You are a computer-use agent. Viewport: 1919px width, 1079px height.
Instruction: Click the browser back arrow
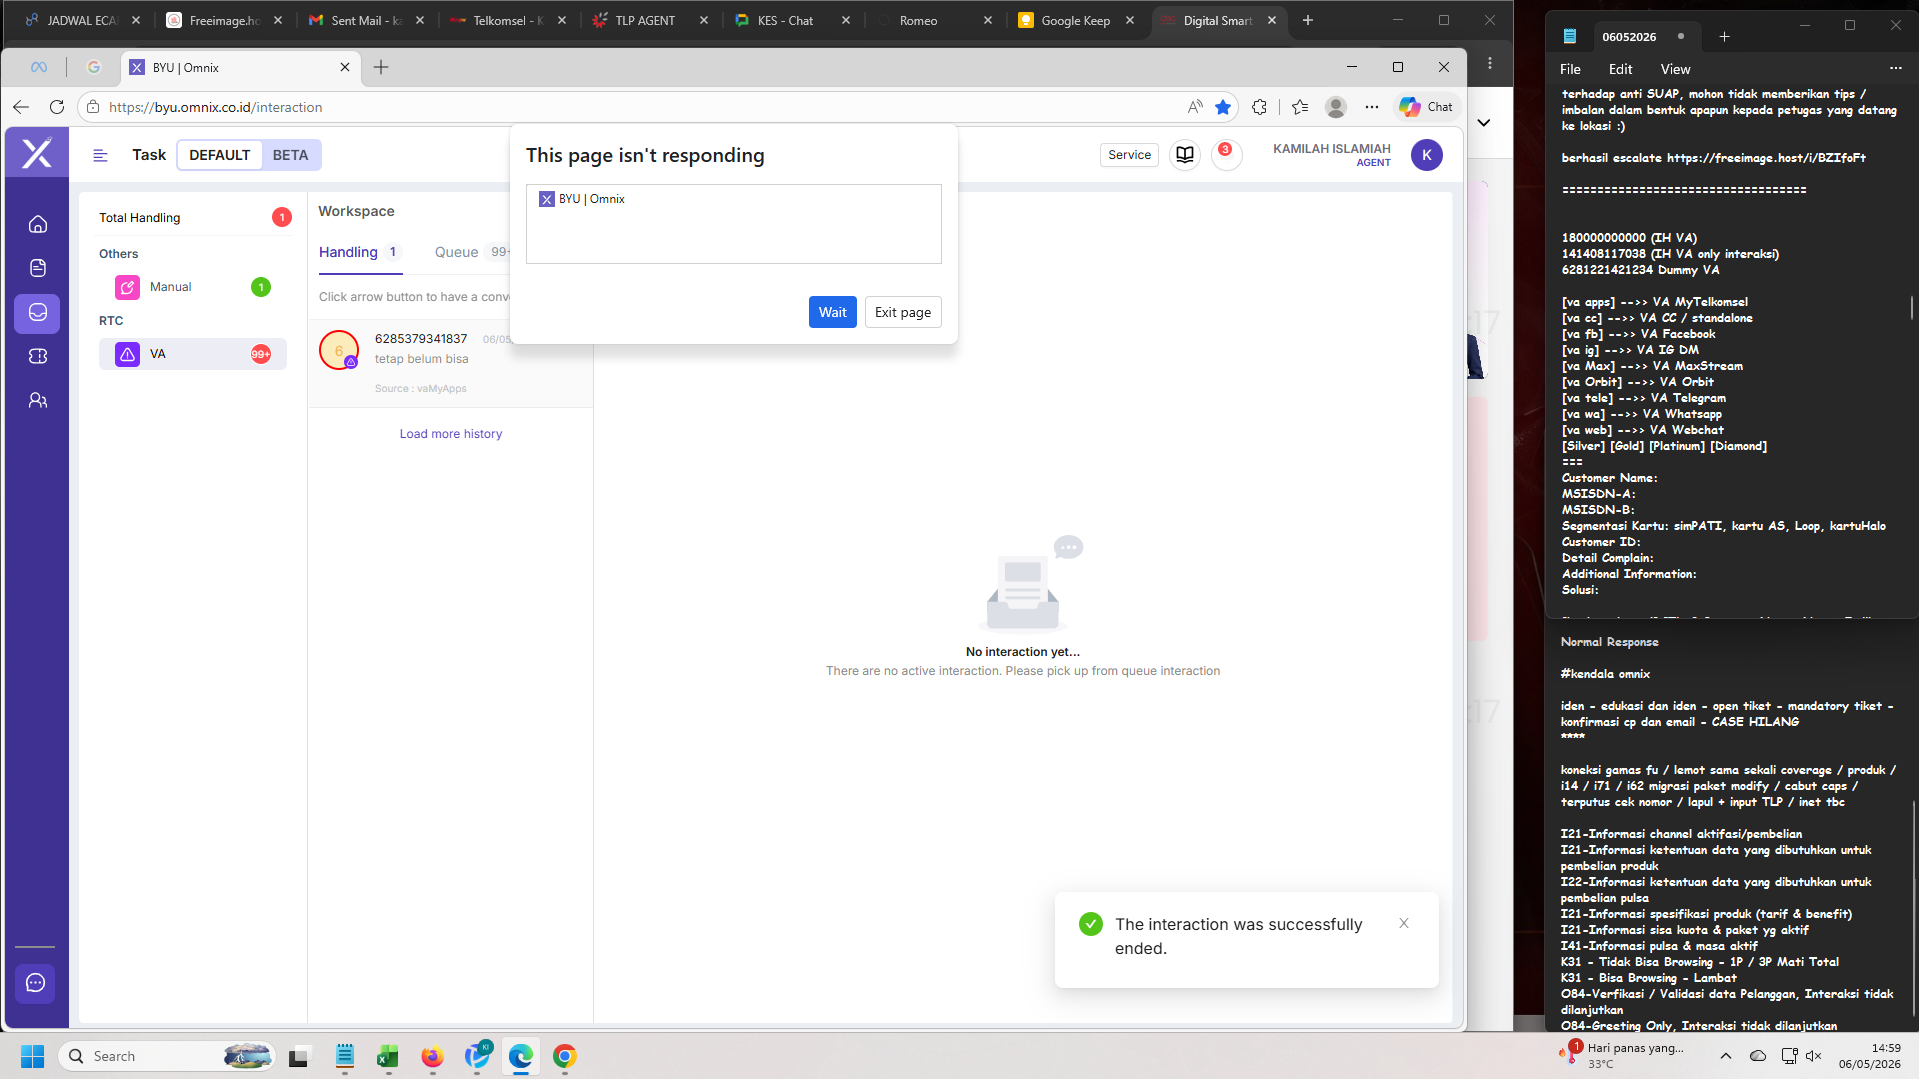pyautogui.click(x=21, y=107)
